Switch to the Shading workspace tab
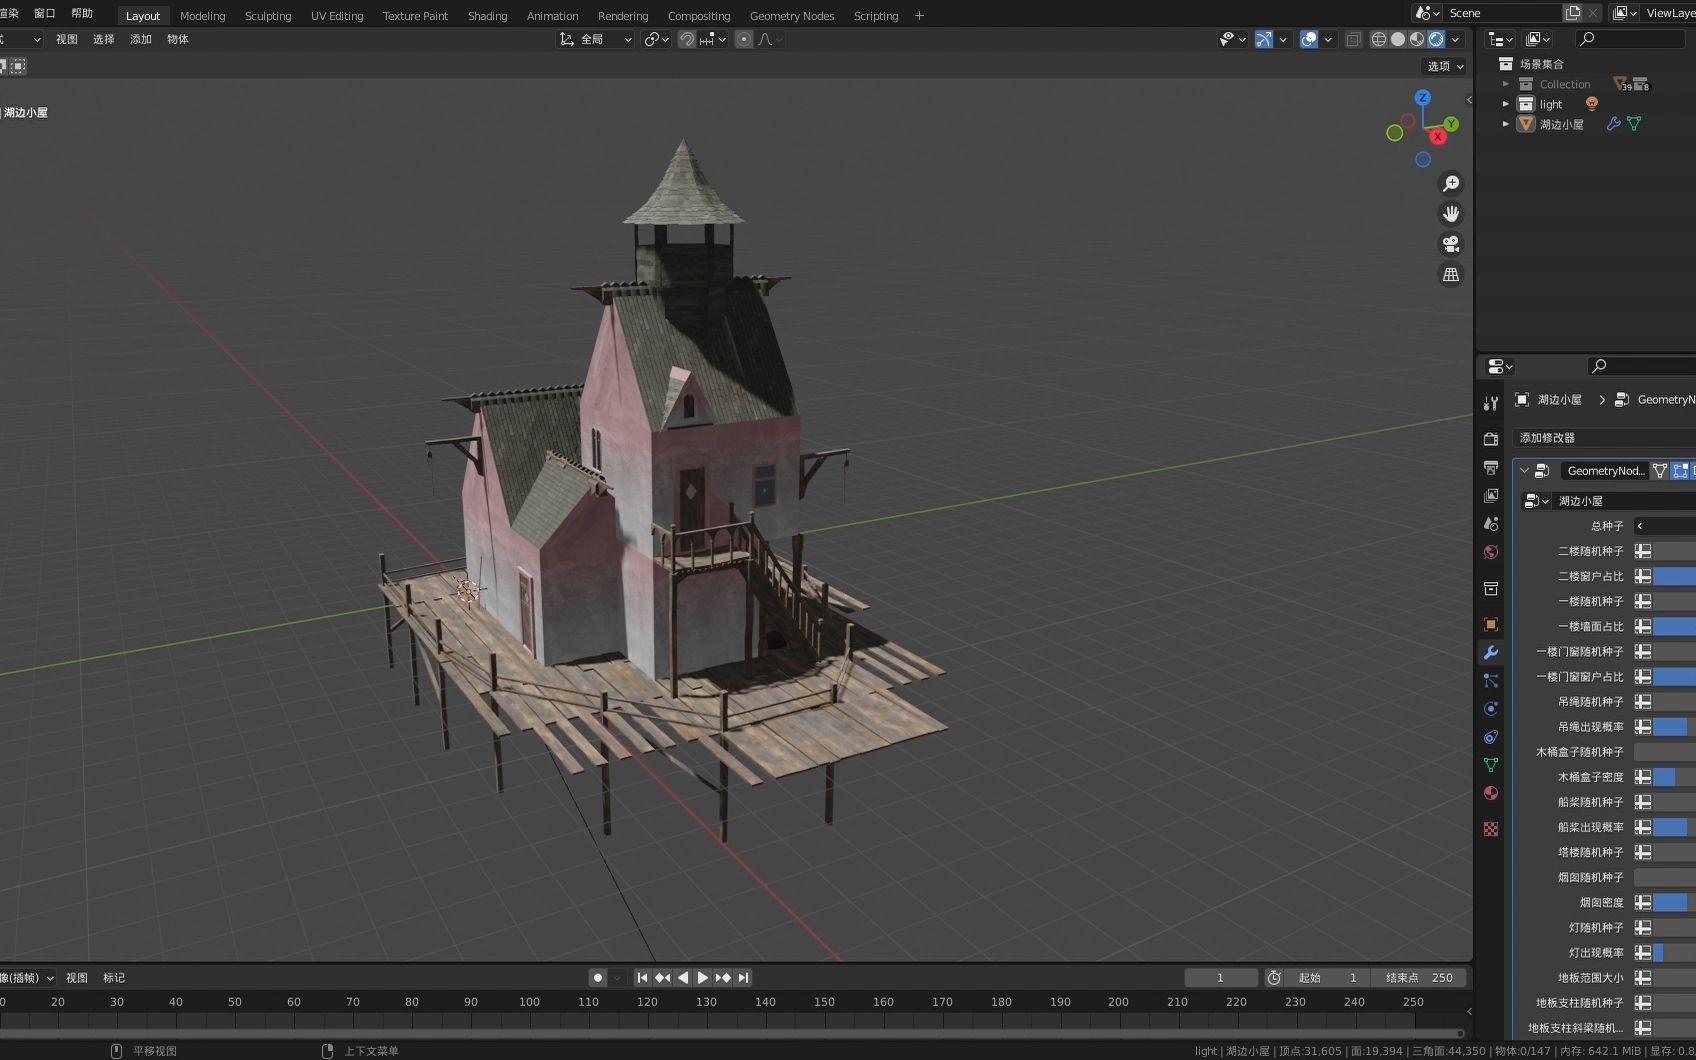1696x1060 pixels. pyautogui.click(x=487, y=16)
